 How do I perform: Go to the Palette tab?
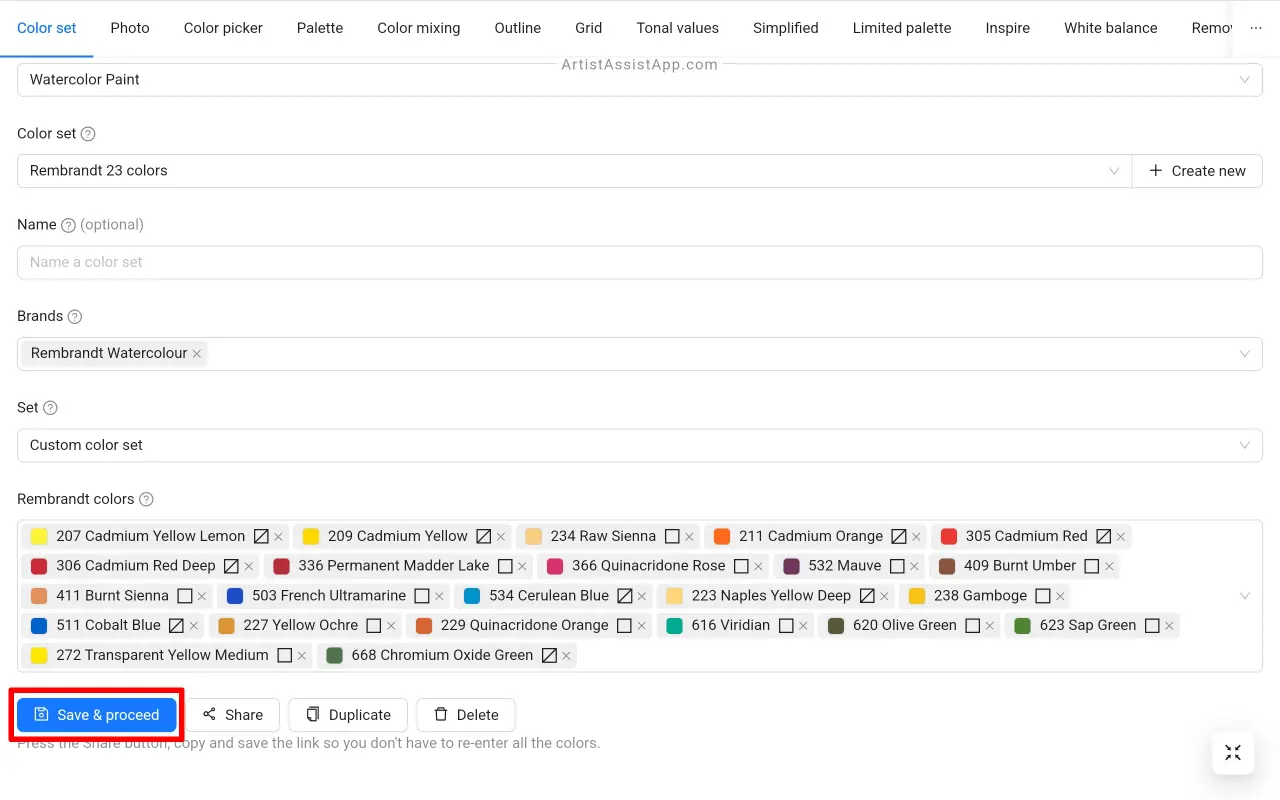coord(320,28)
